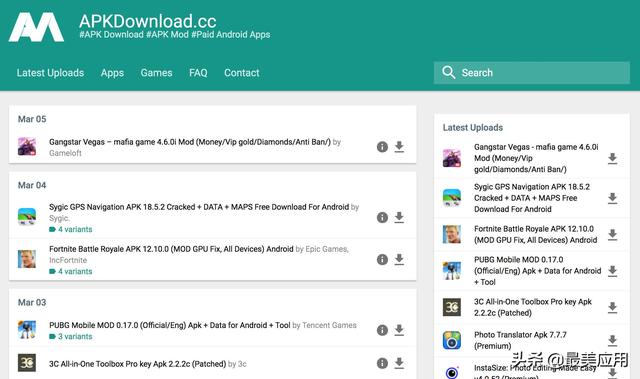Open the Latest Uploads menu item

(50, 73)
